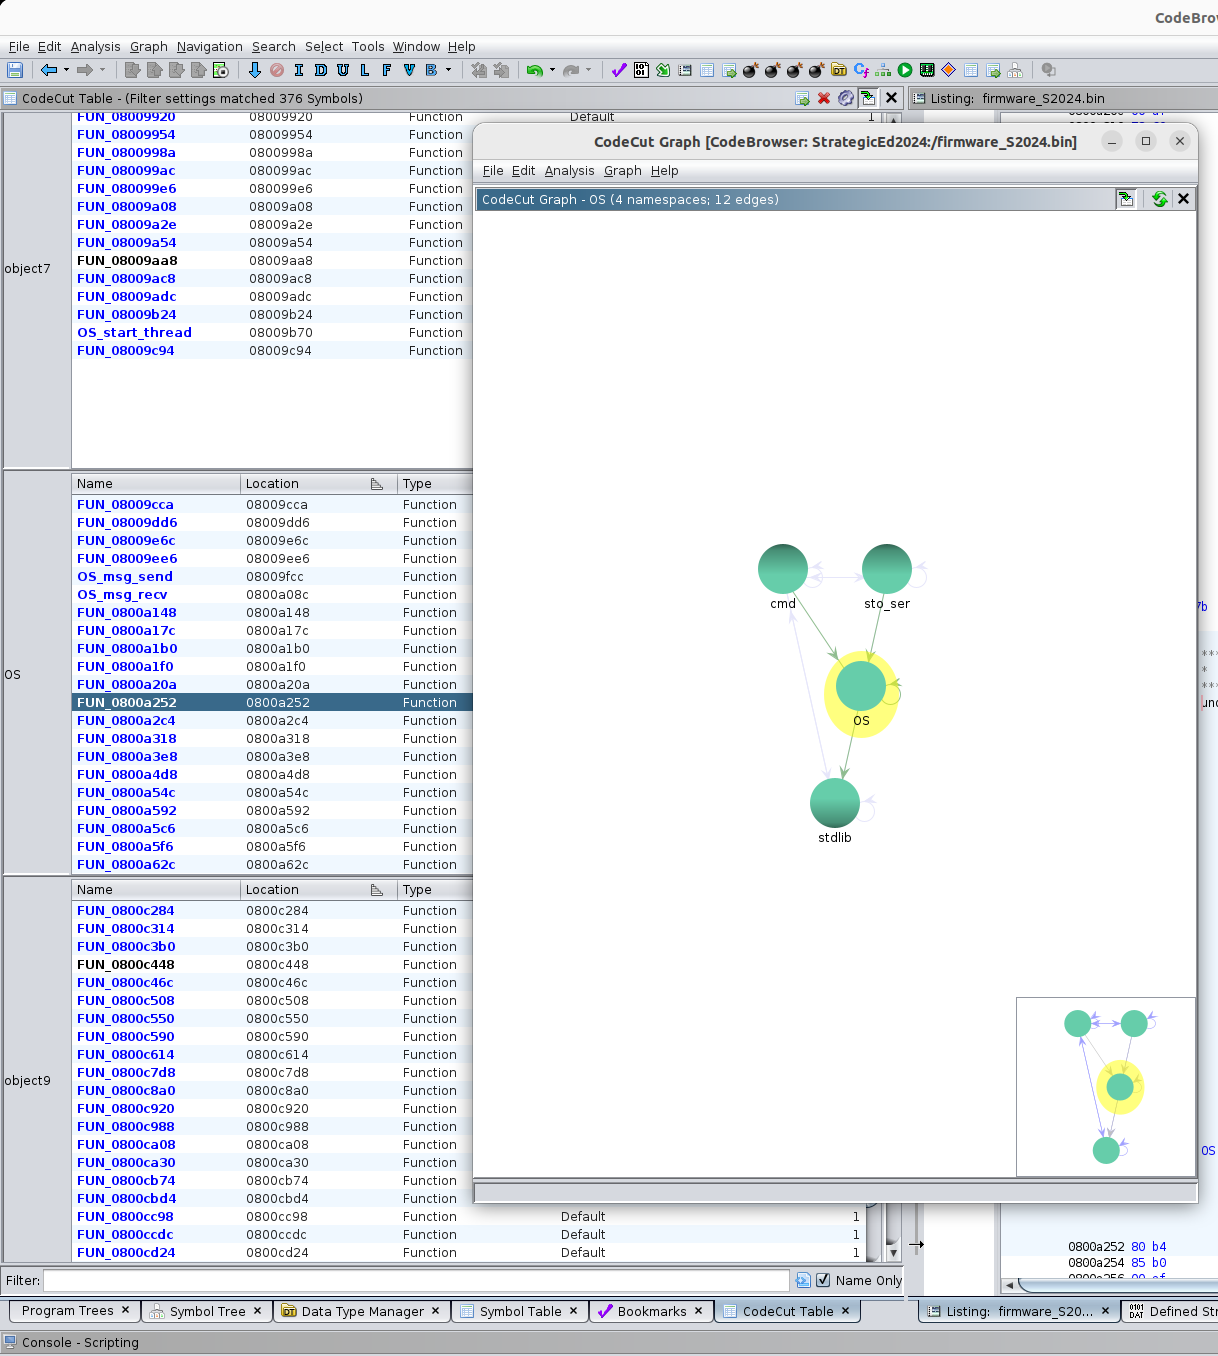Refresh the CodeCut Graph with green arrows
Screen dimensions: 1218x1356
click(1159, 199)
